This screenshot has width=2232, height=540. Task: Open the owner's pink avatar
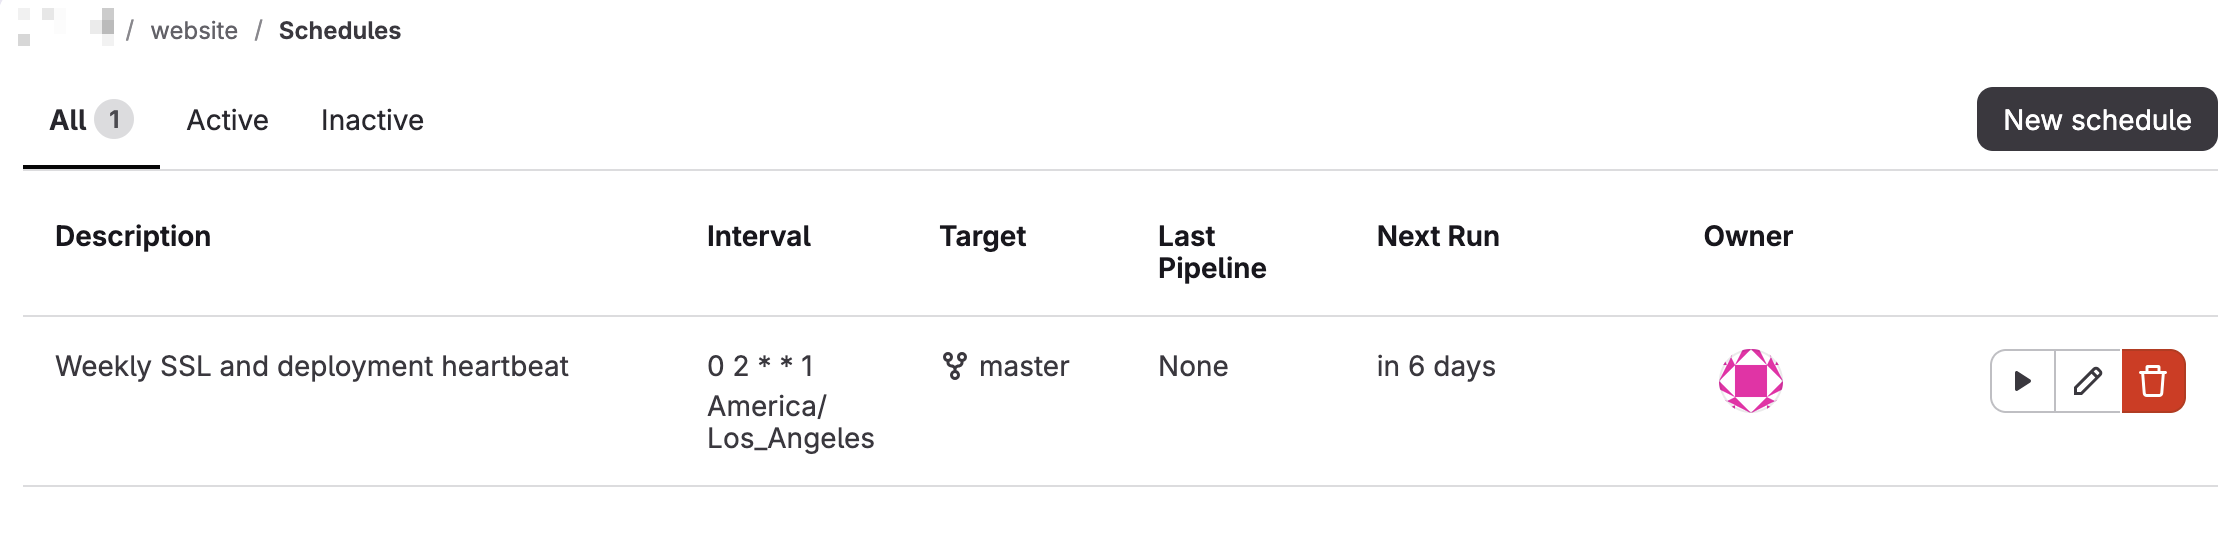point(1750,380)
